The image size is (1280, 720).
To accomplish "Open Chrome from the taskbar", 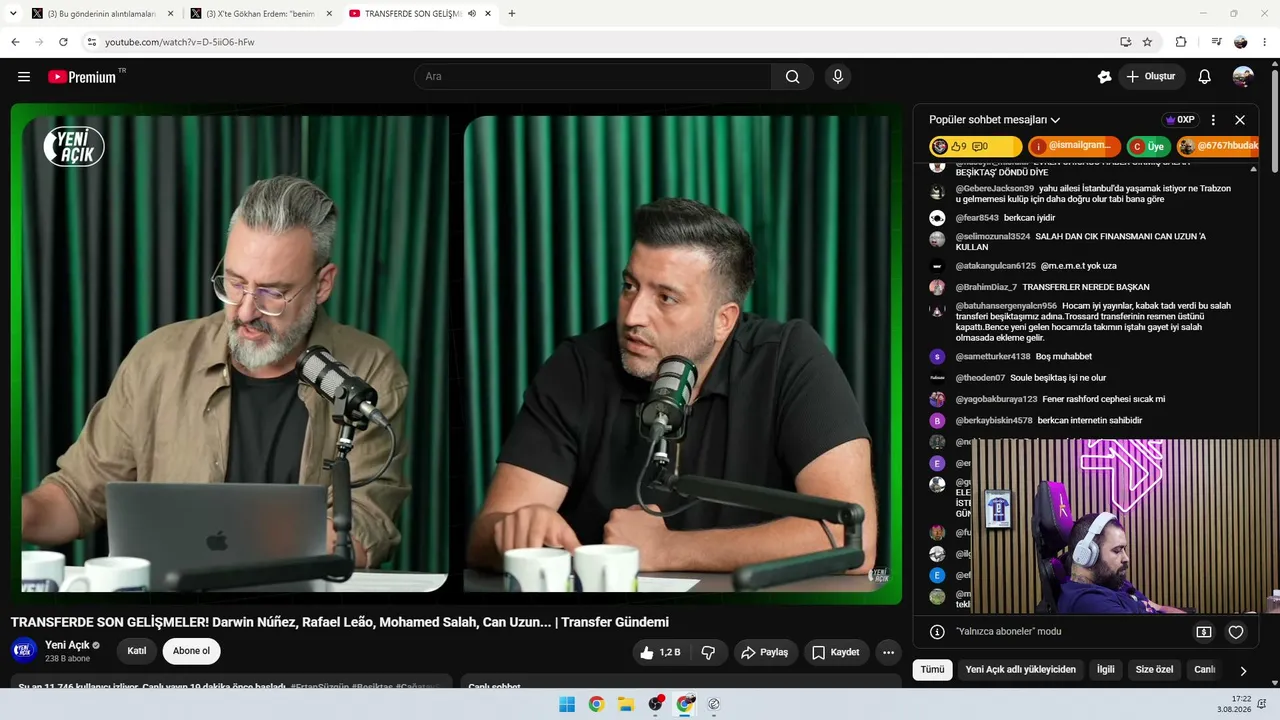I will coord(596,704).
